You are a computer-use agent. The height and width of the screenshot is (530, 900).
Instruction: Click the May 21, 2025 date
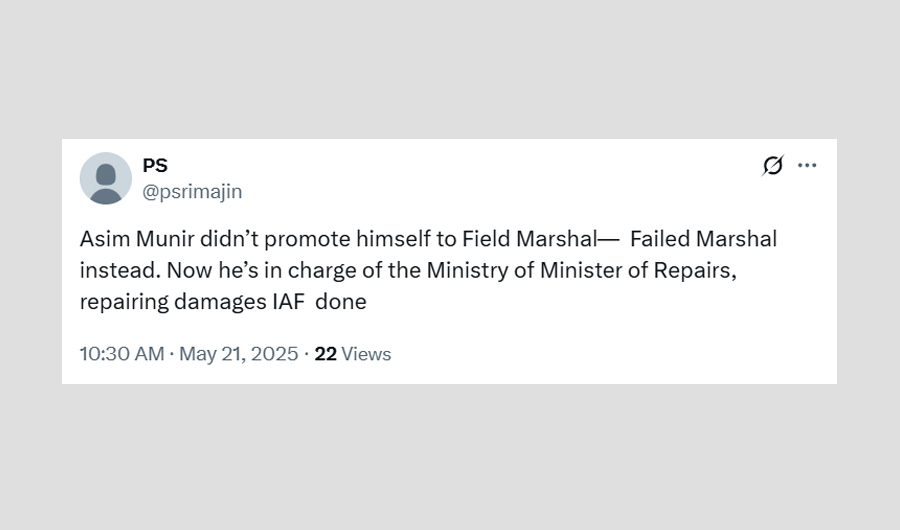pyautogui.click(x=238, y=354)
